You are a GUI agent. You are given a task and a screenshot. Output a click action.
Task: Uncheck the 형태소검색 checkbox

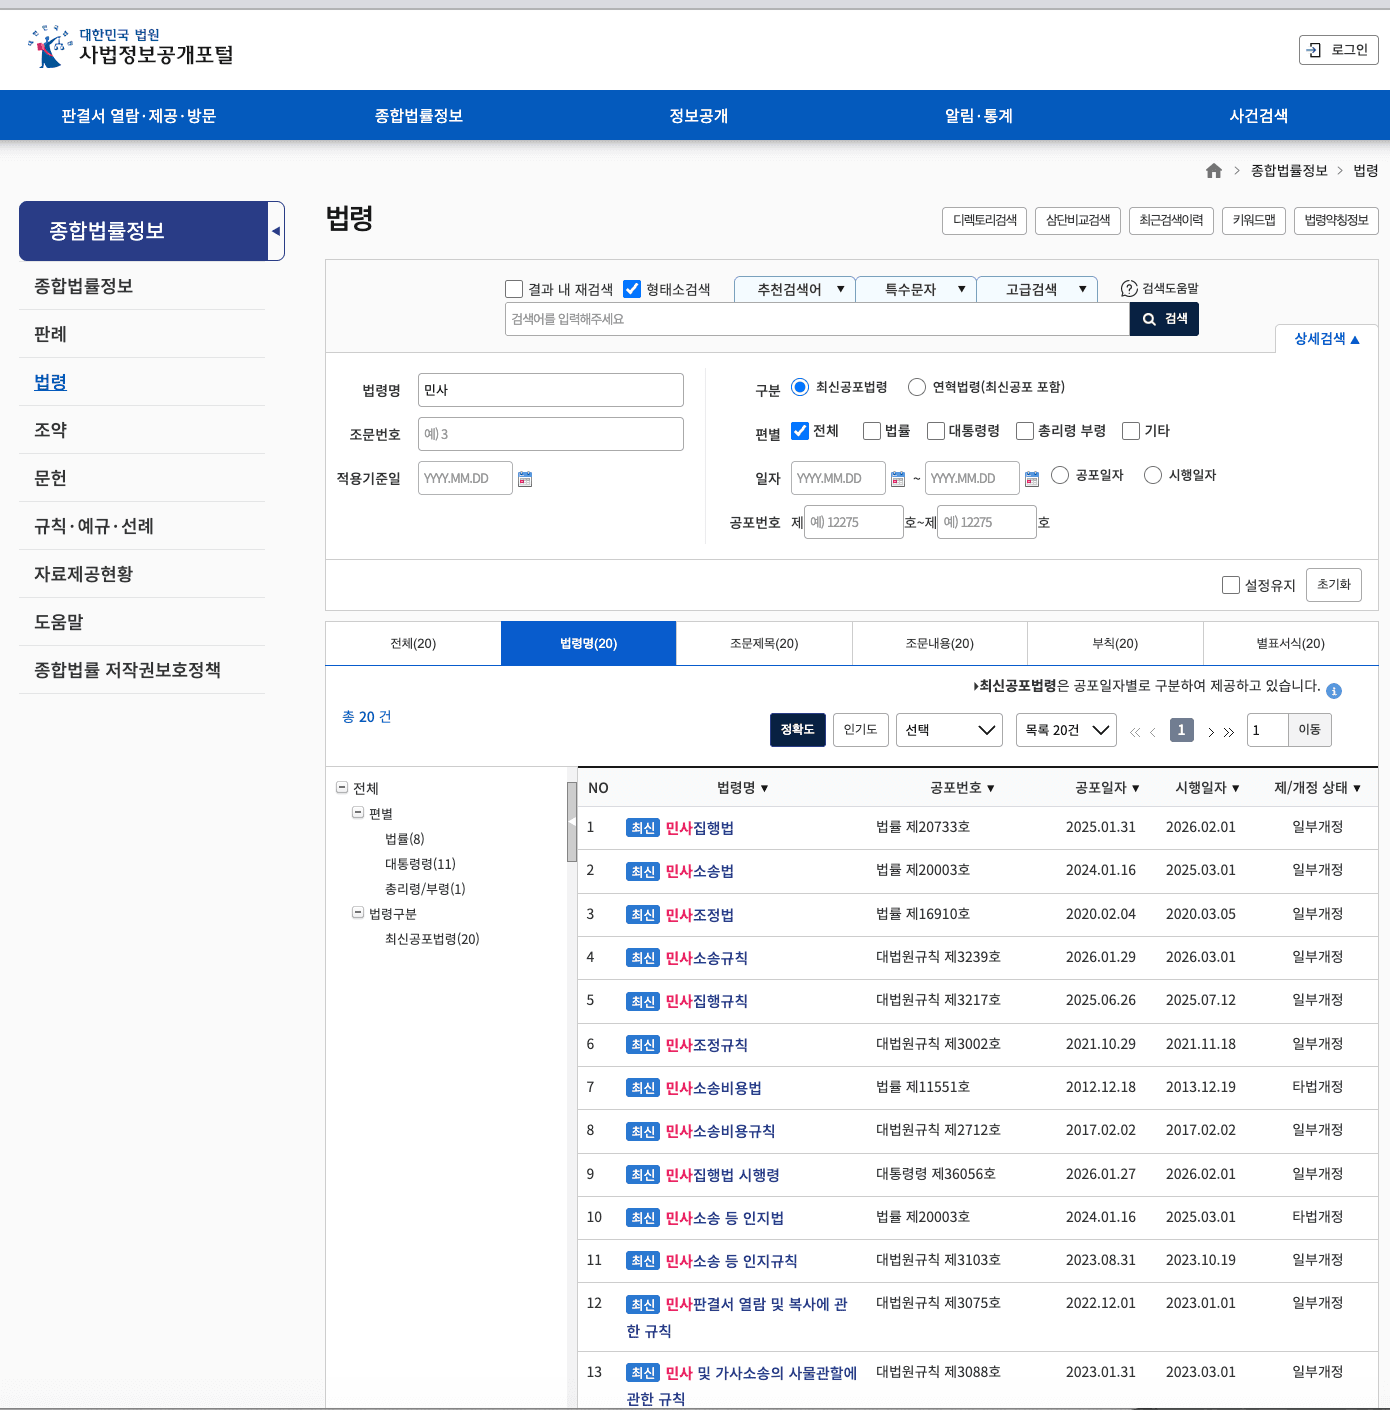click(632, 289)
